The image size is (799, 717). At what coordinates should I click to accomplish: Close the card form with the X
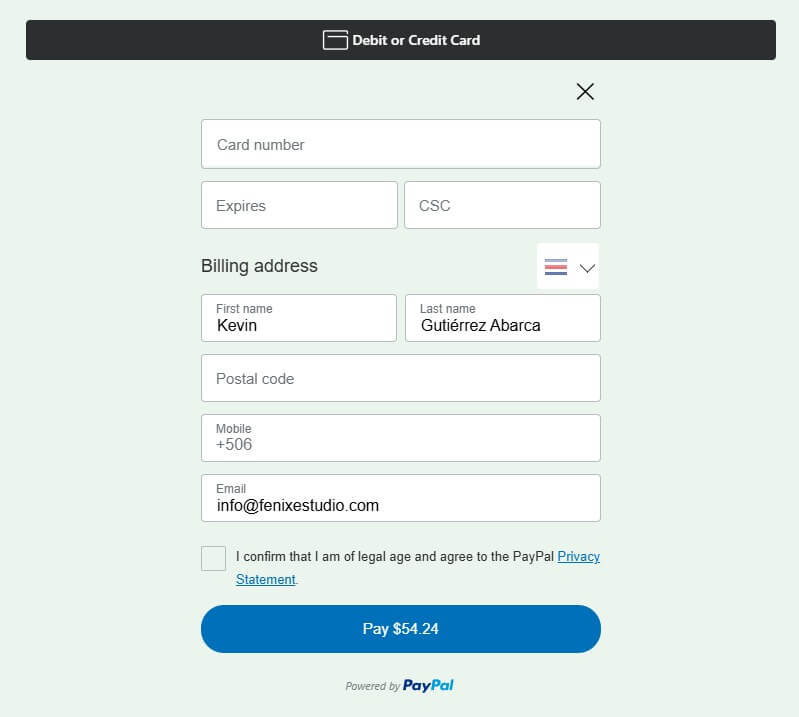click(585, 92)
